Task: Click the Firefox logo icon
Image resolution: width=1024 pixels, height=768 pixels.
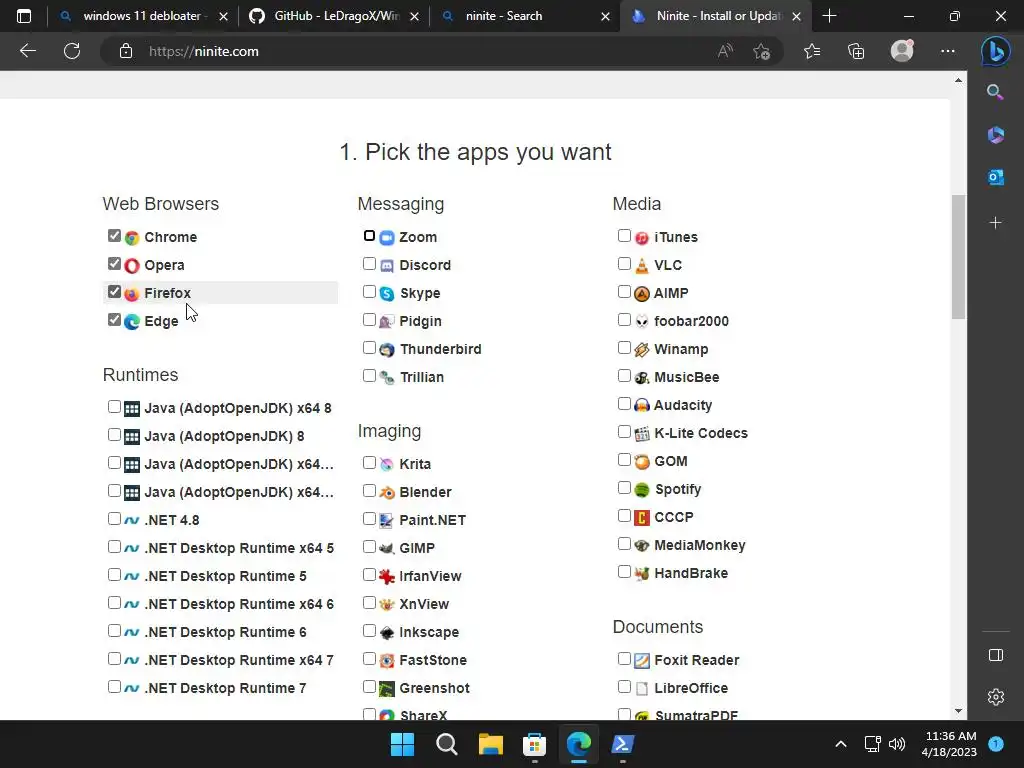Action: click(132, 294)
